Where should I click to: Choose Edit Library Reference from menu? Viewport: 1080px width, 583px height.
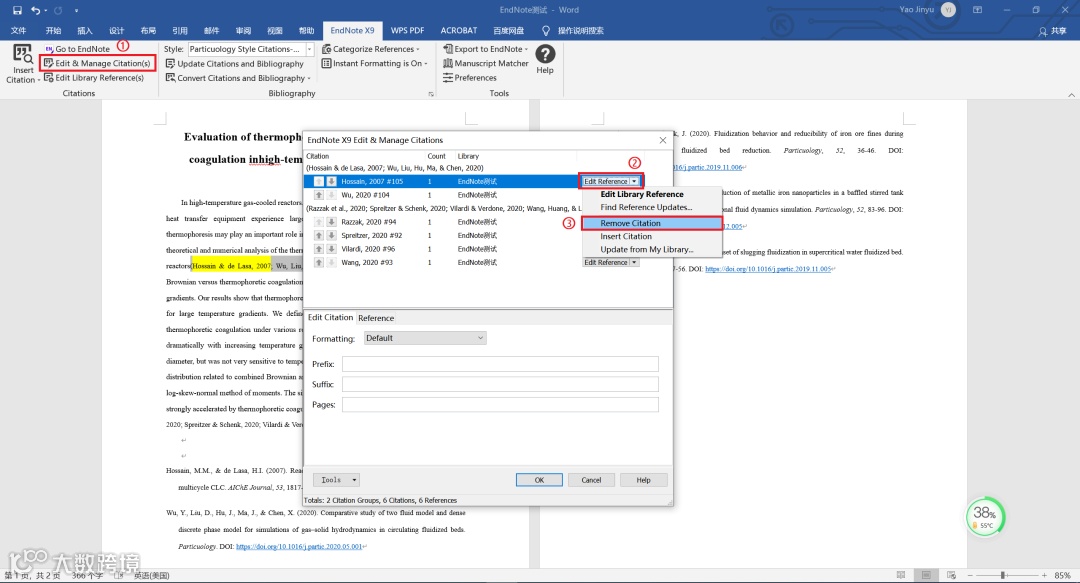click(641, 194)
